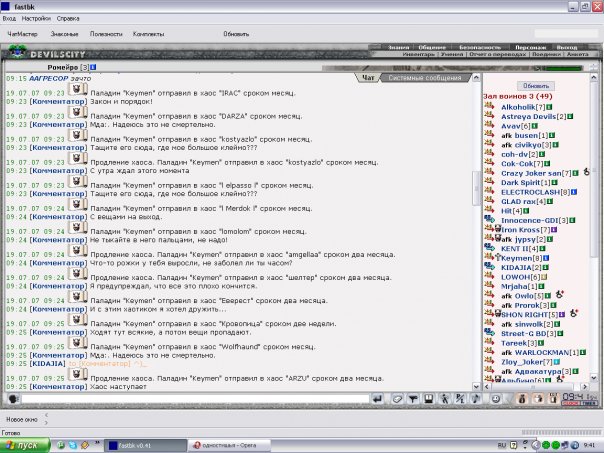Open the Настройки menu
The width and height of the screenshot is (604, 453).
36,18
